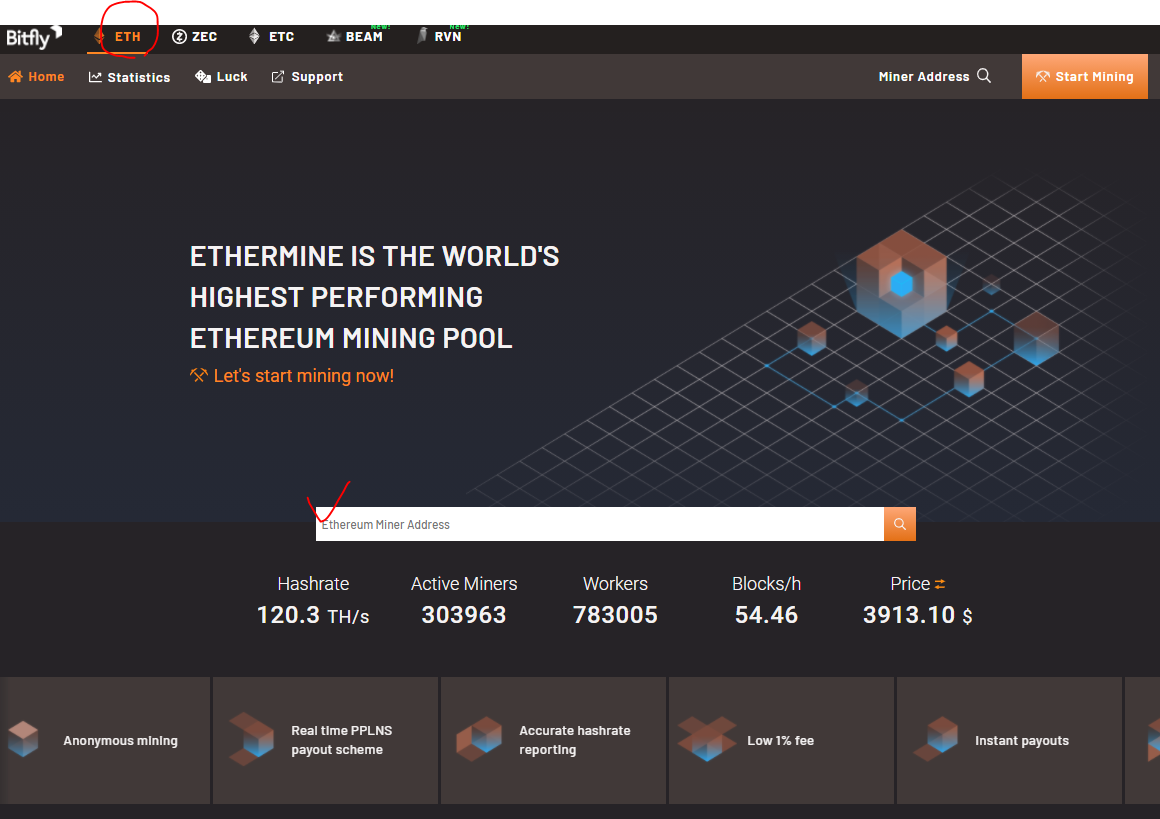Click the Statistics chart icon

[95, 77]
